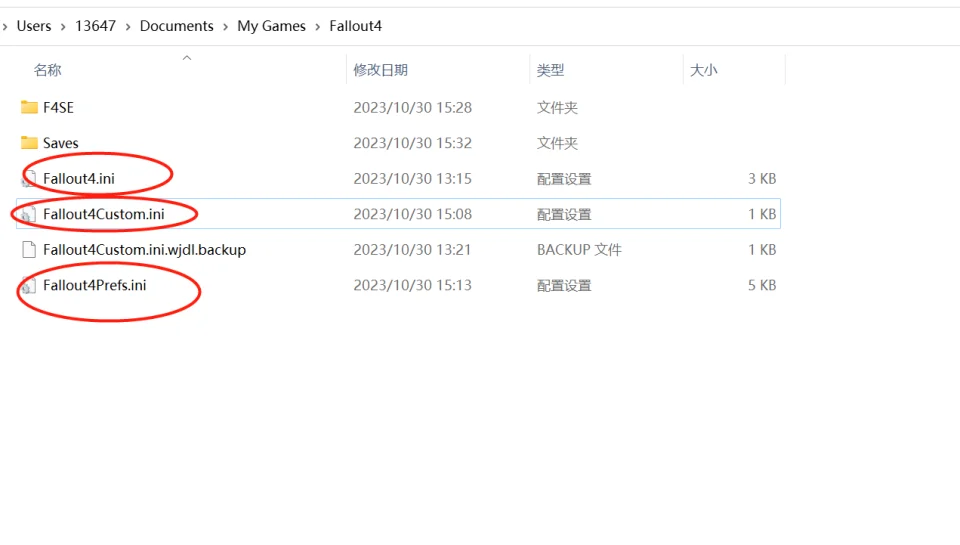Click the Users breadcrumb segment
Image resolution: width=960 pixels, height=545 pixels.
(x=34, y=26)
